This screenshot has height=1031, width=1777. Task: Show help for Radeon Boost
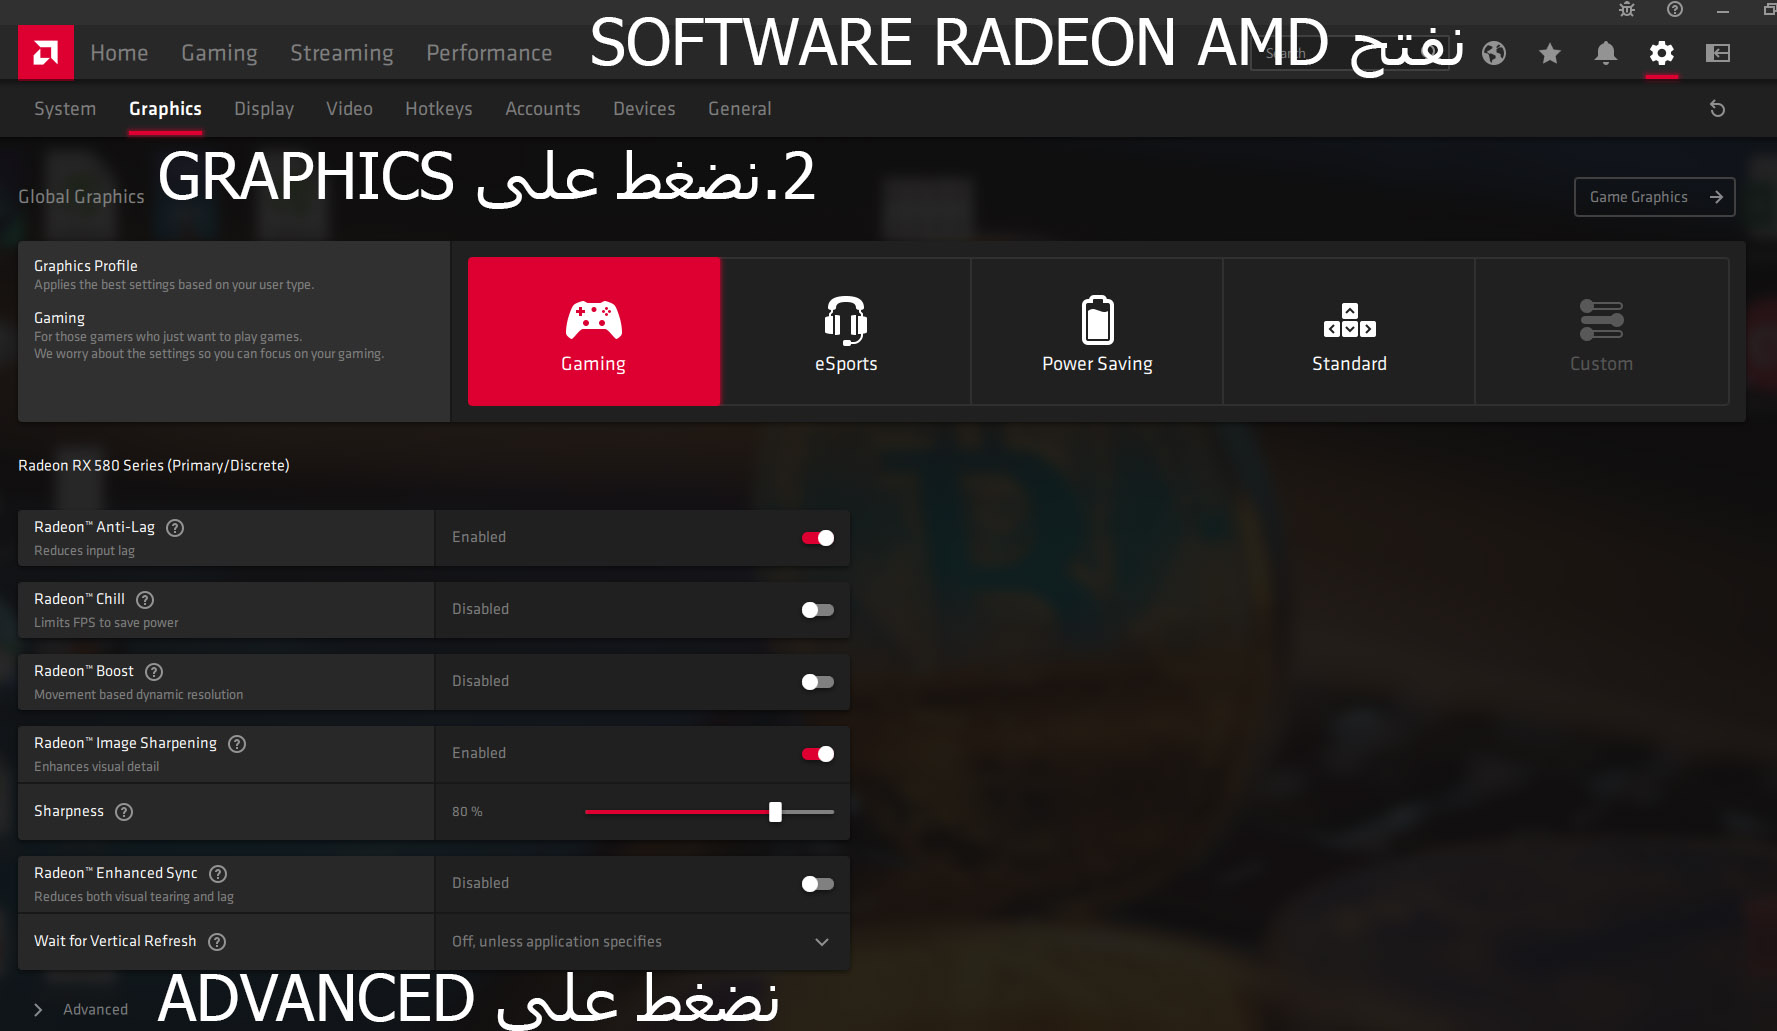(154, 672)
